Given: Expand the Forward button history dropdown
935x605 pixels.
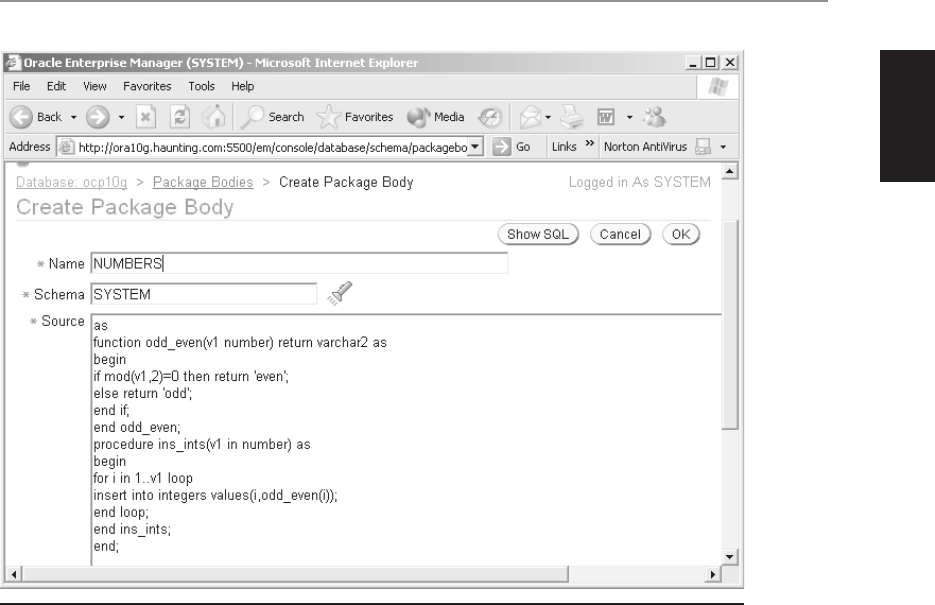Looking at the screenshot, I should pos(121,117).
